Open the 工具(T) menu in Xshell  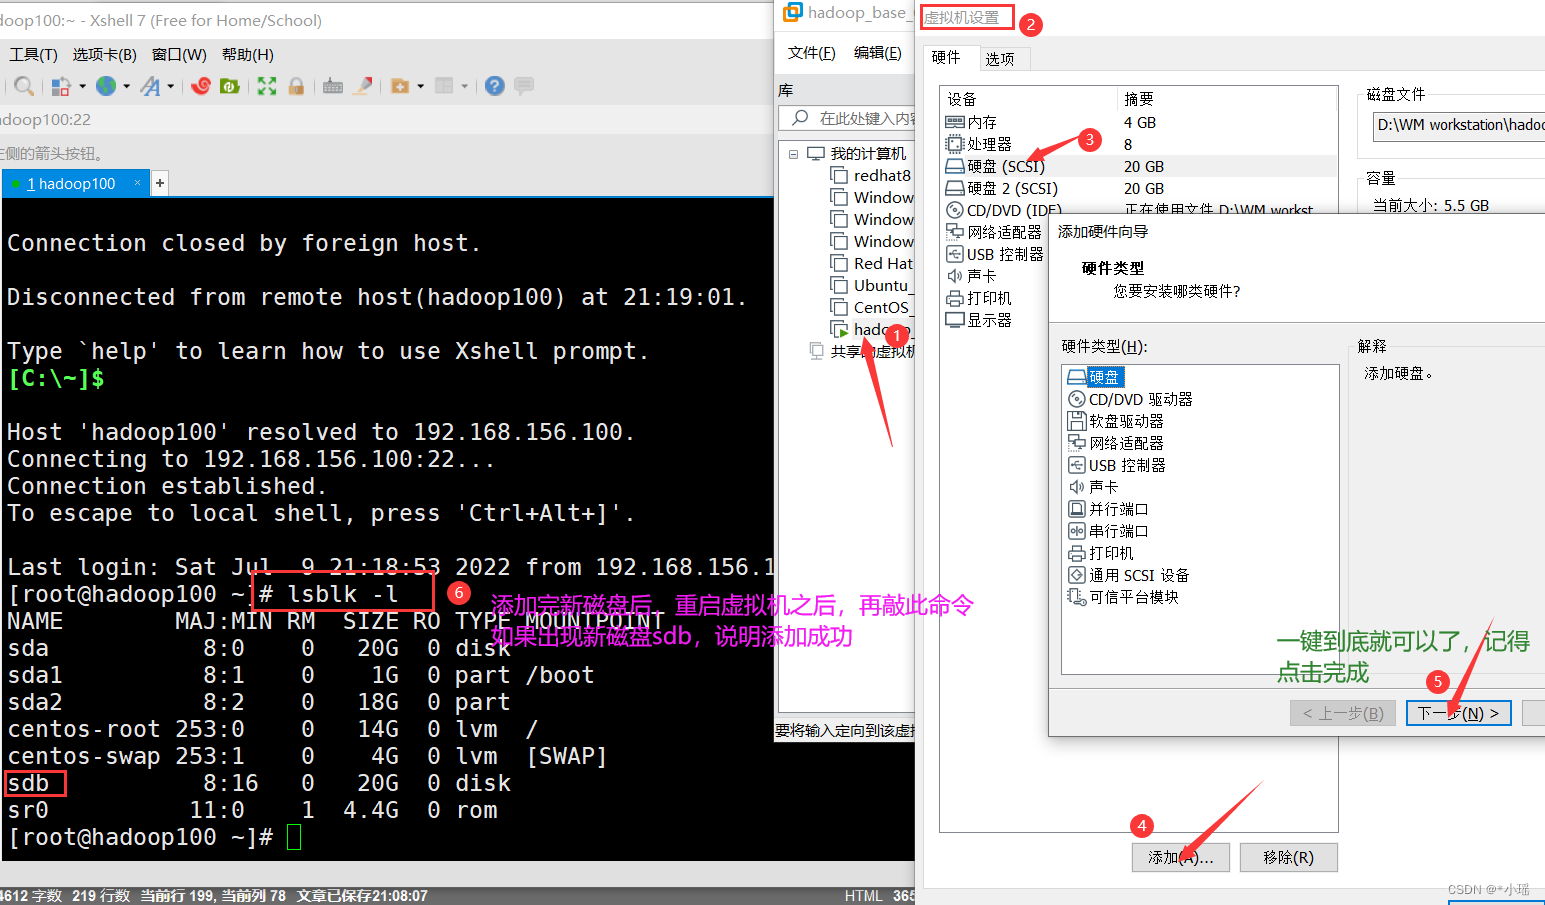pos(33,55)
